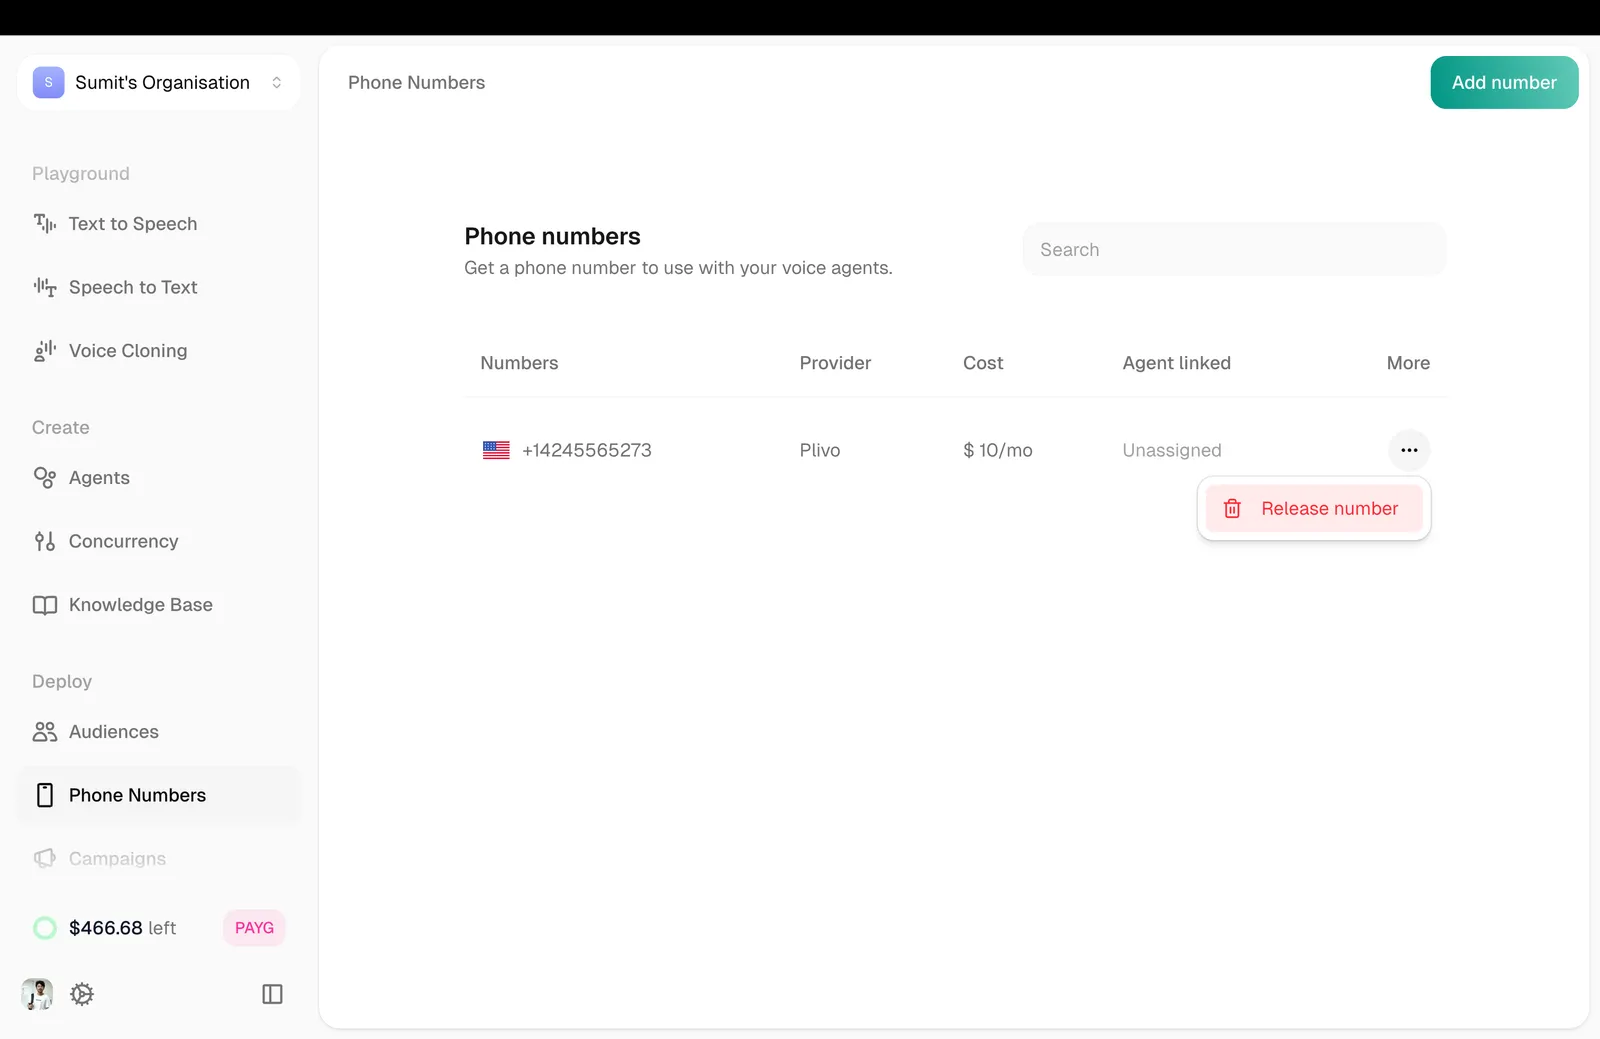Click the Voice Cloning icon
1600x1039 pixels.
coord(45,351)
